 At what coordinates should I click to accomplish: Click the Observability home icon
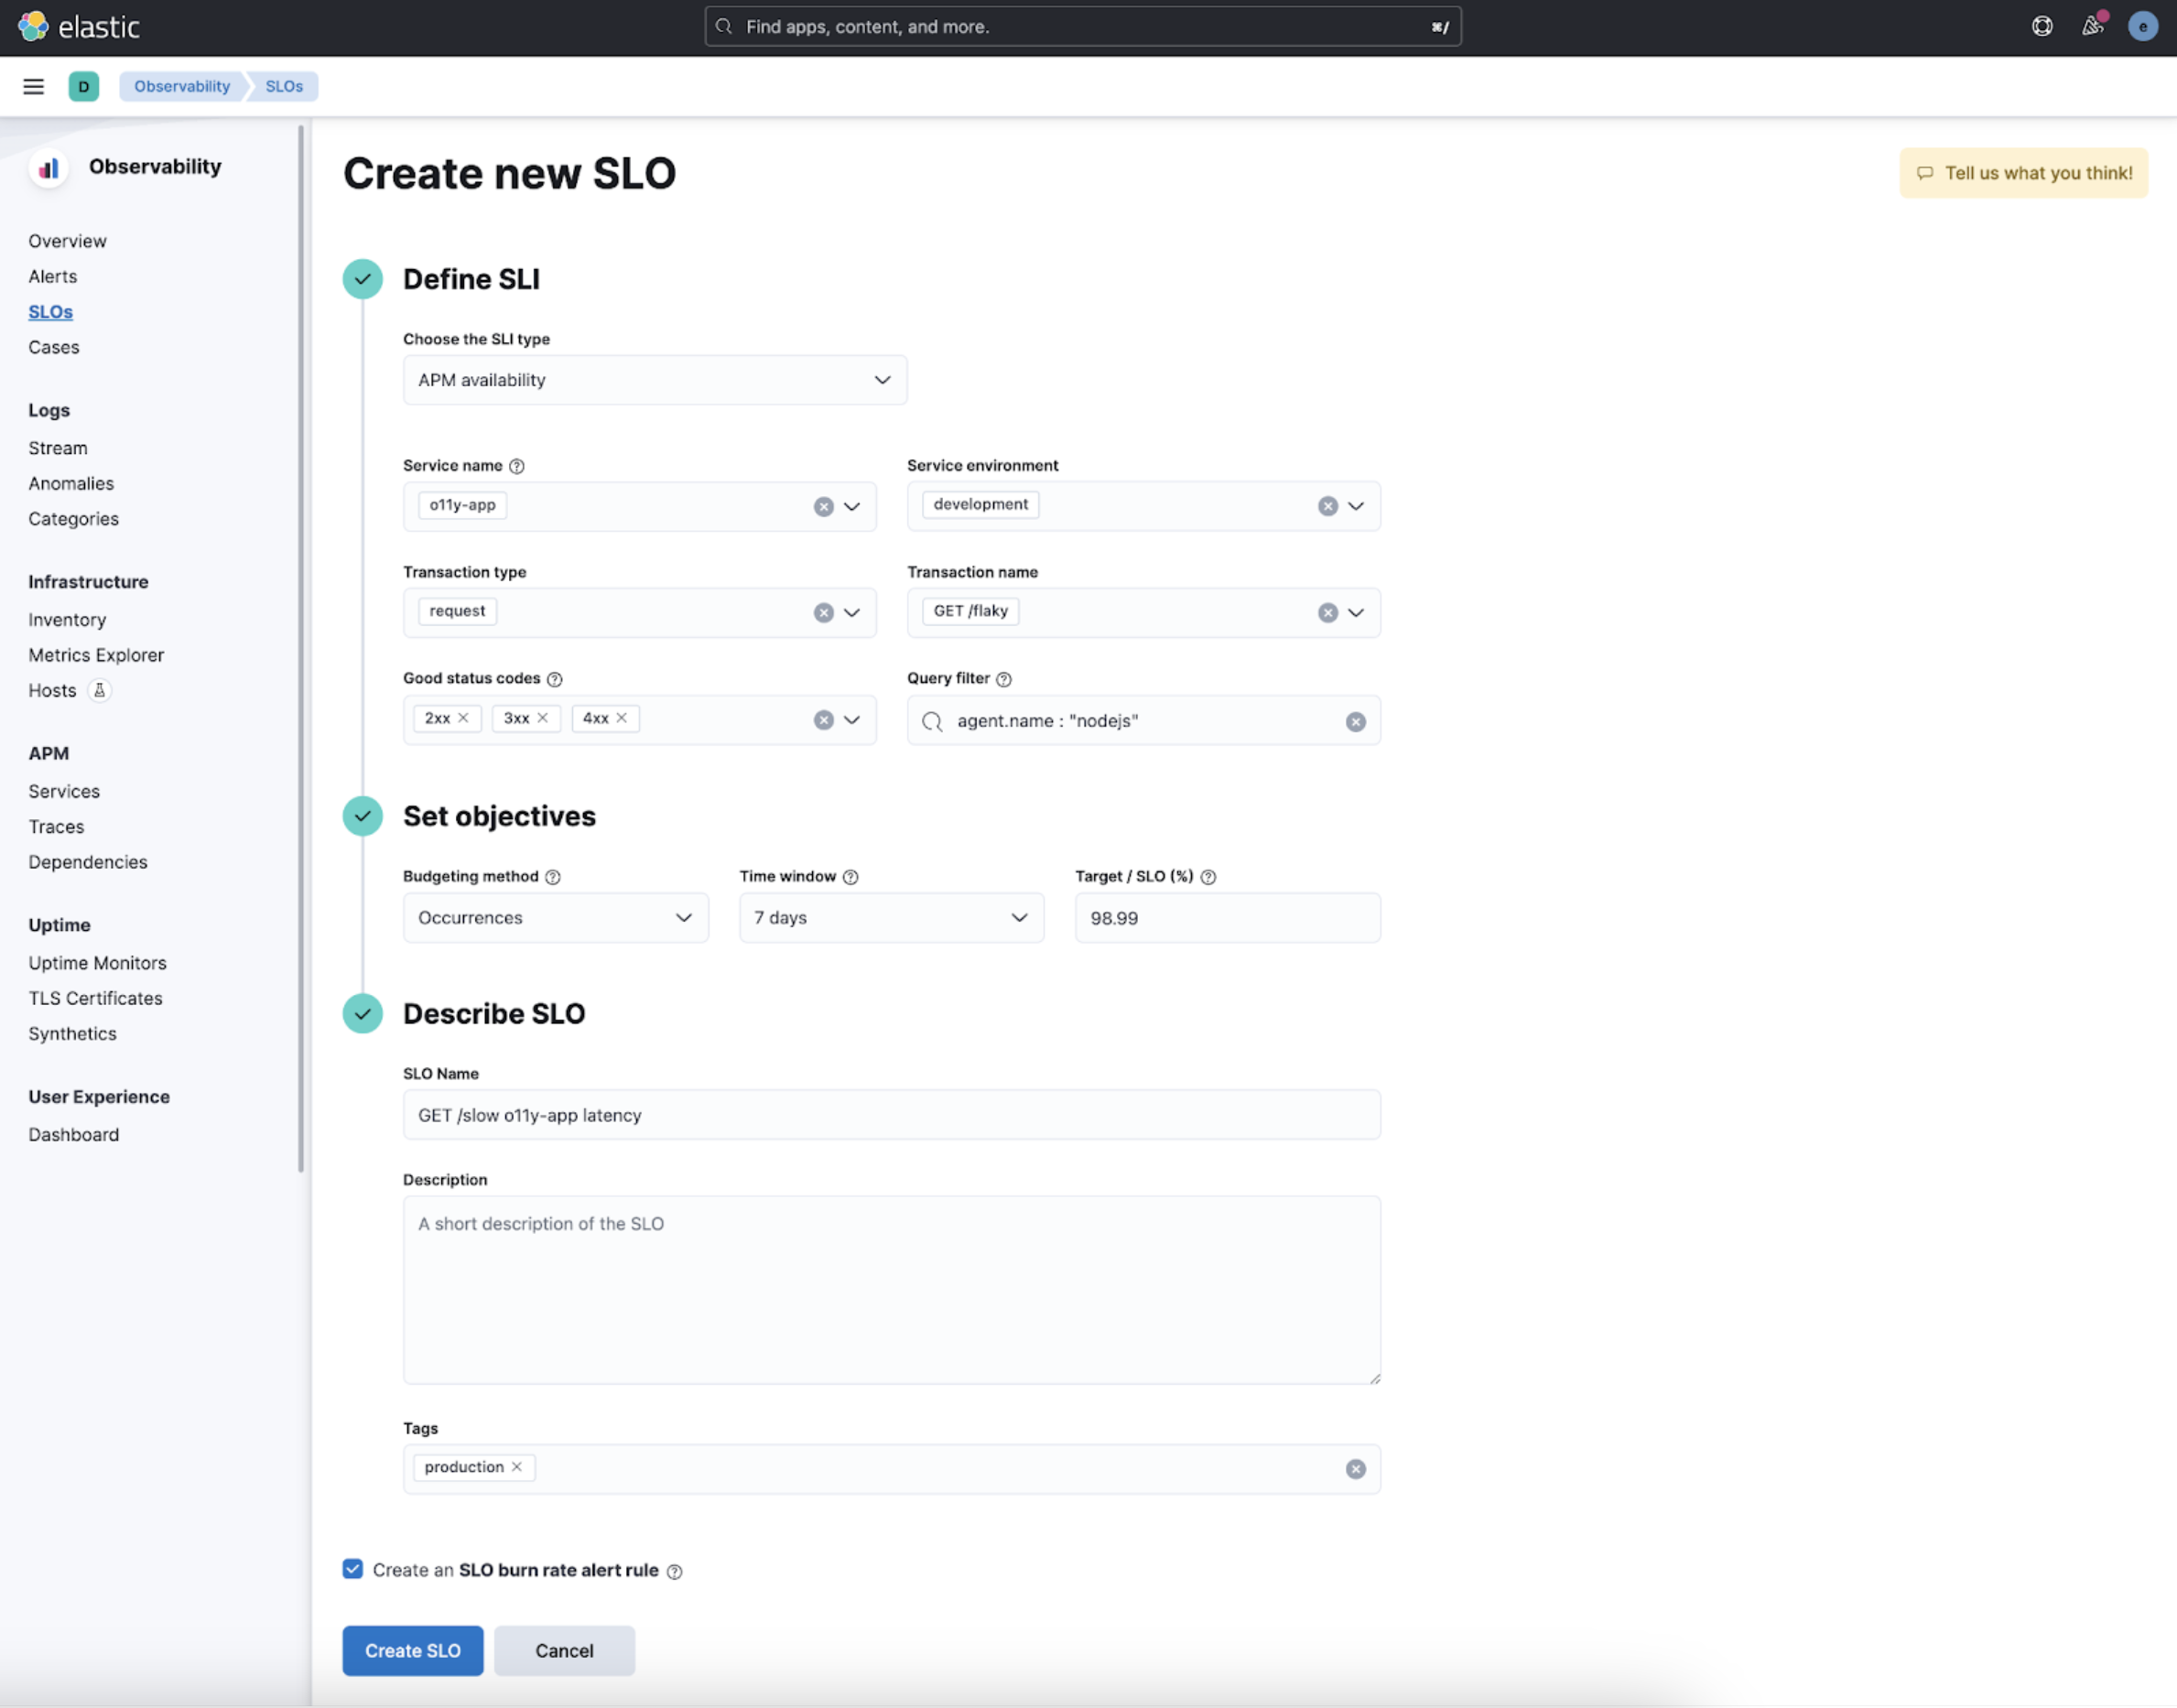click(x=48, y=166)
